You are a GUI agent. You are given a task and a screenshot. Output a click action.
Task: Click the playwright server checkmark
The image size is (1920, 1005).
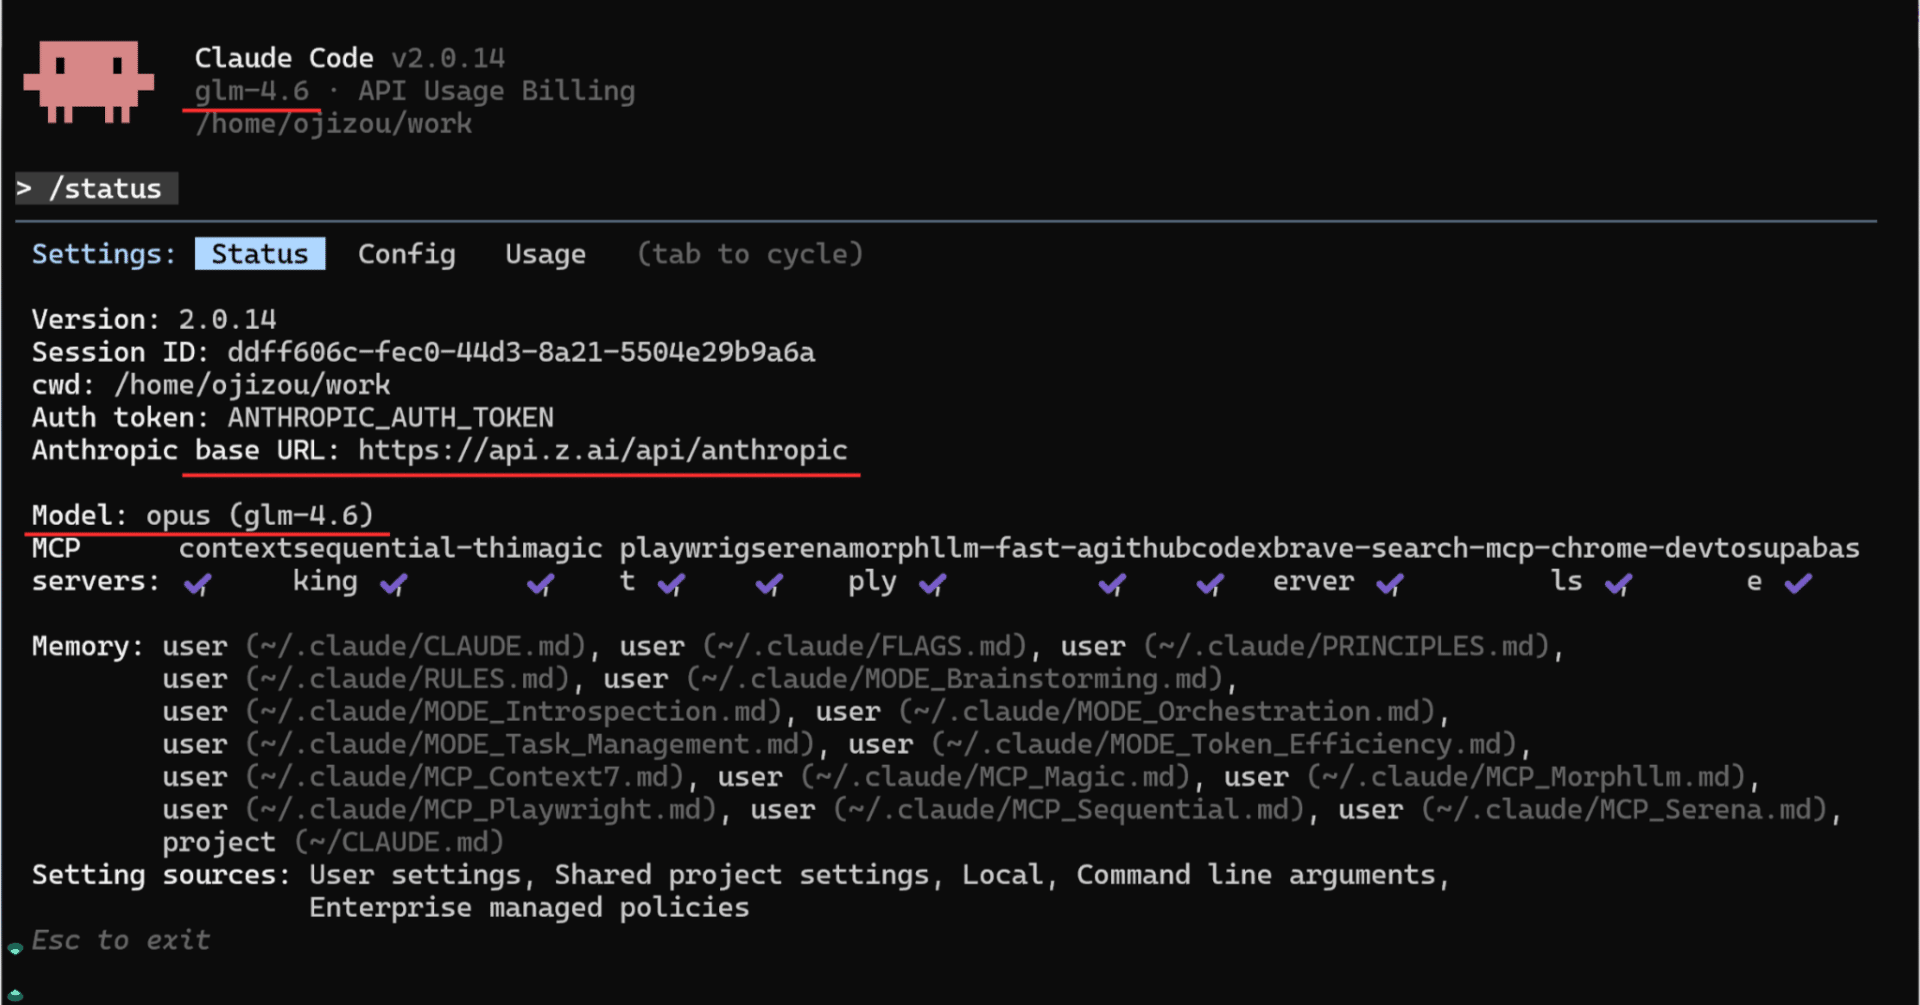pos(671,584)
